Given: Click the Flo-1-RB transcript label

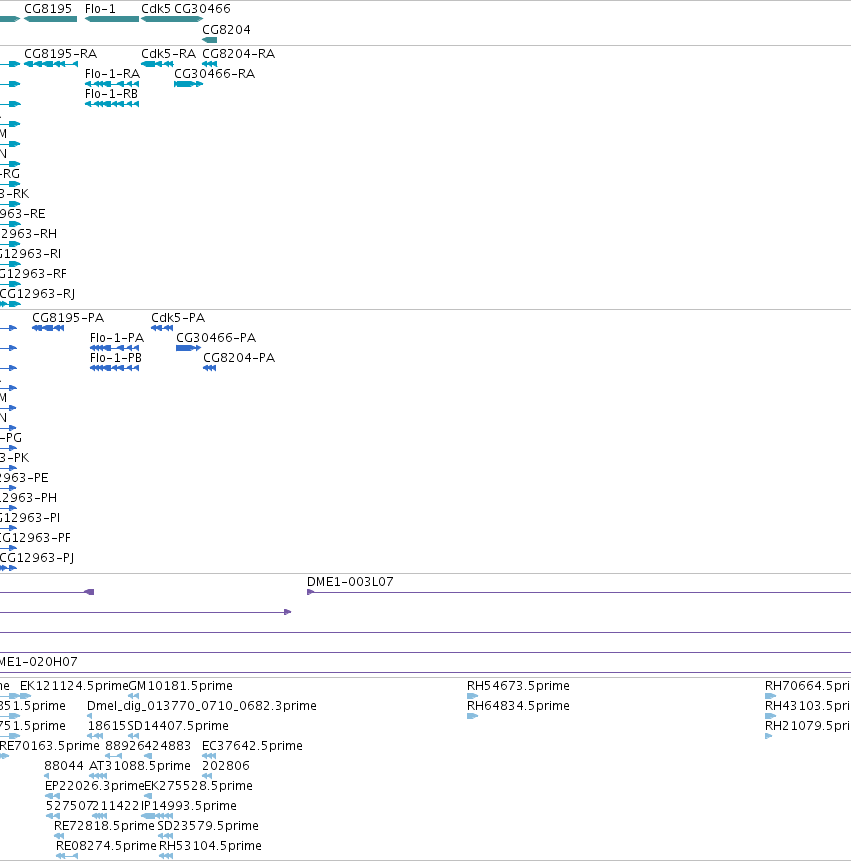Looking at the screenshot, I should click(111, 94).
